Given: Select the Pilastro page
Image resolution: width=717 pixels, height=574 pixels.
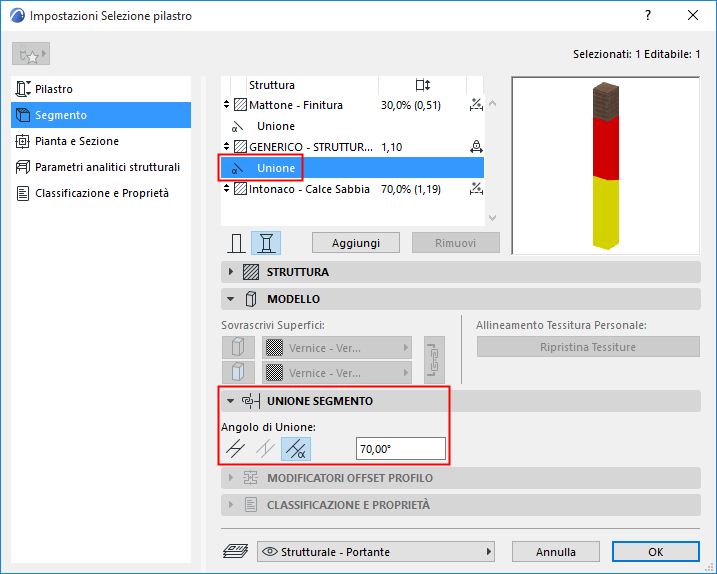Looking at the screenshot, I should pyautogui.click(x=101, y=89).
